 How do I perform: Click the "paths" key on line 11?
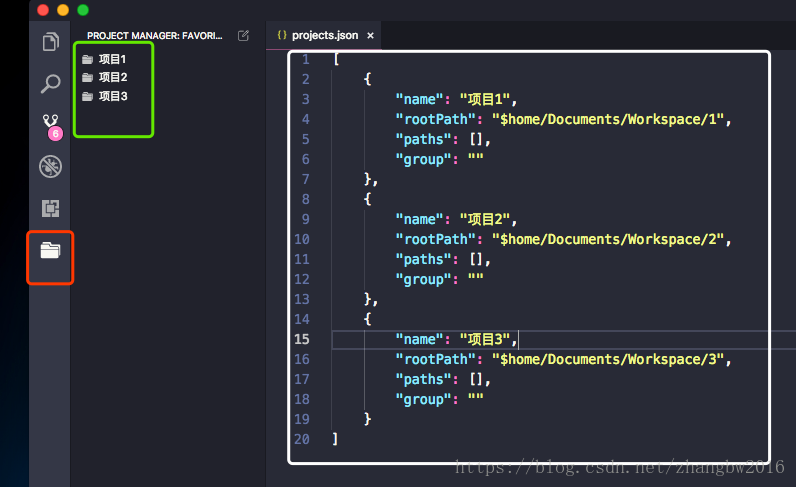(x=423, y=259)
